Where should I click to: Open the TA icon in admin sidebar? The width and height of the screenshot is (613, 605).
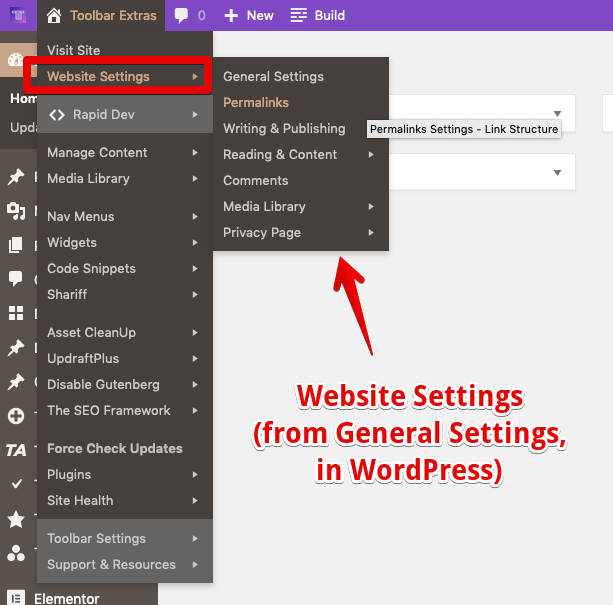point(16,450)
